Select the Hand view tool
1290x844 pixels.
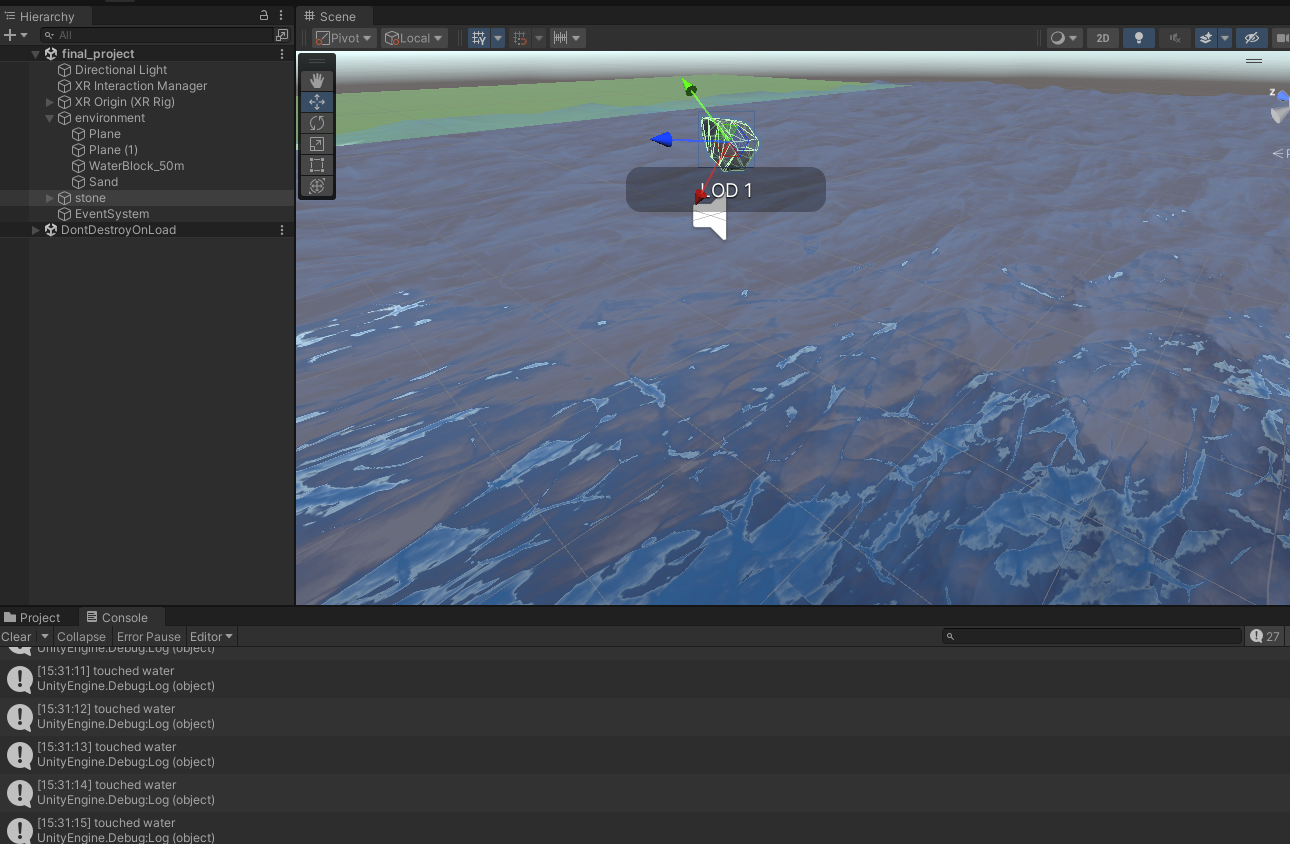(317, 80)
